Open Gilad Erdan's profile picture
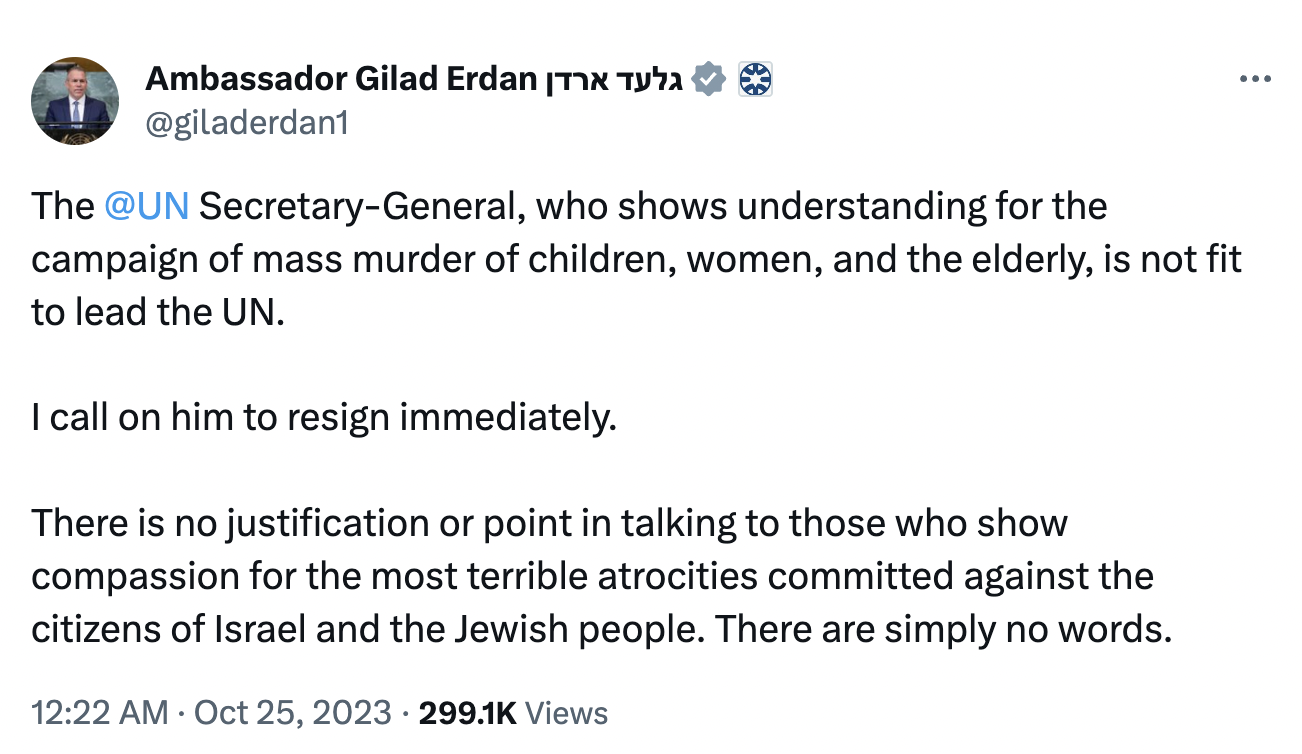 75,101
